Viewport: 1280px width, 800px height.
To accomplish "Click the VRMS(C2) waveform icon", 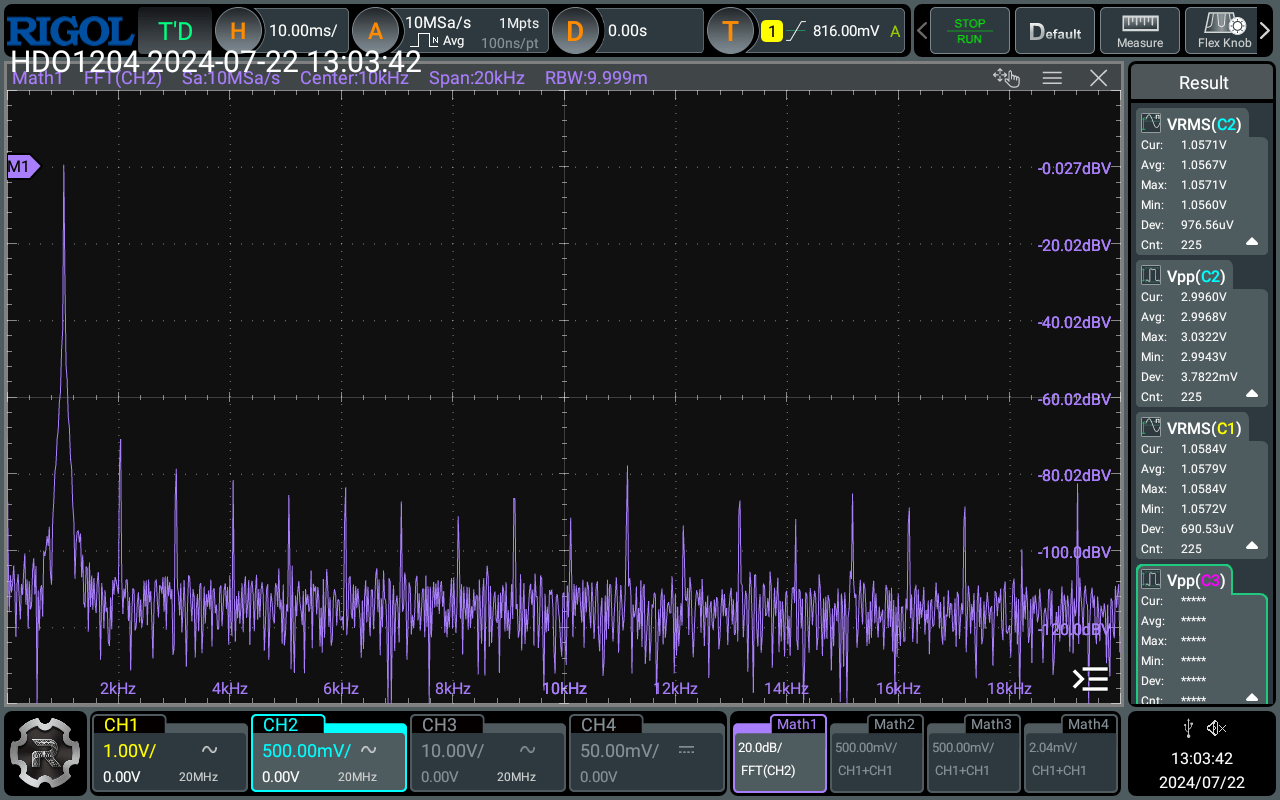I will point(1152,124).
